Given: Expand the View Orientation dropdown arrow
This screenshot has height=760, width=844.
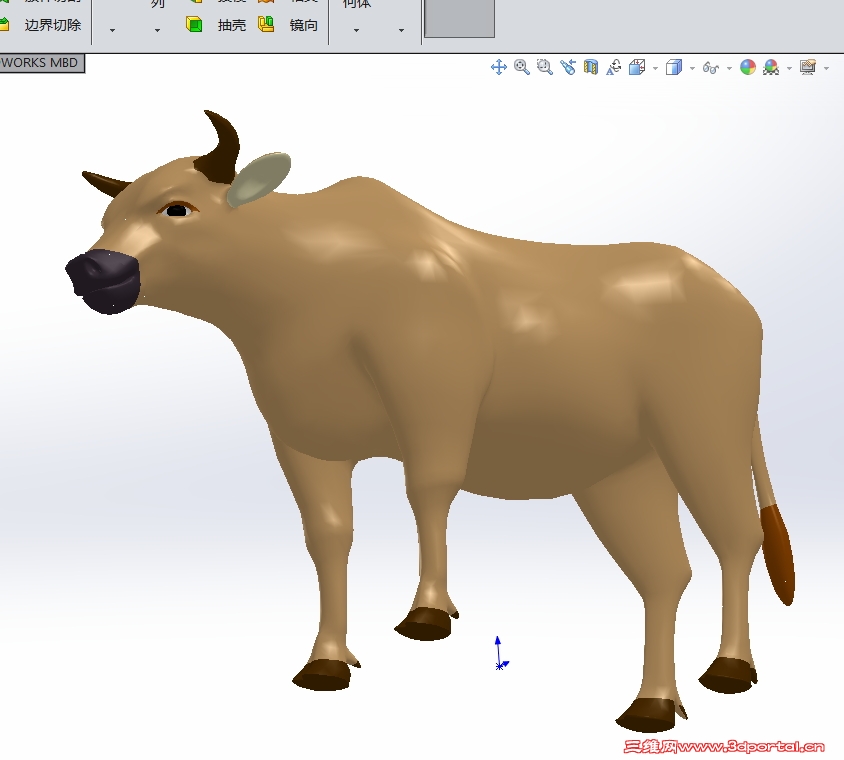Looking at the screenshot, I should tap(655, 67).
